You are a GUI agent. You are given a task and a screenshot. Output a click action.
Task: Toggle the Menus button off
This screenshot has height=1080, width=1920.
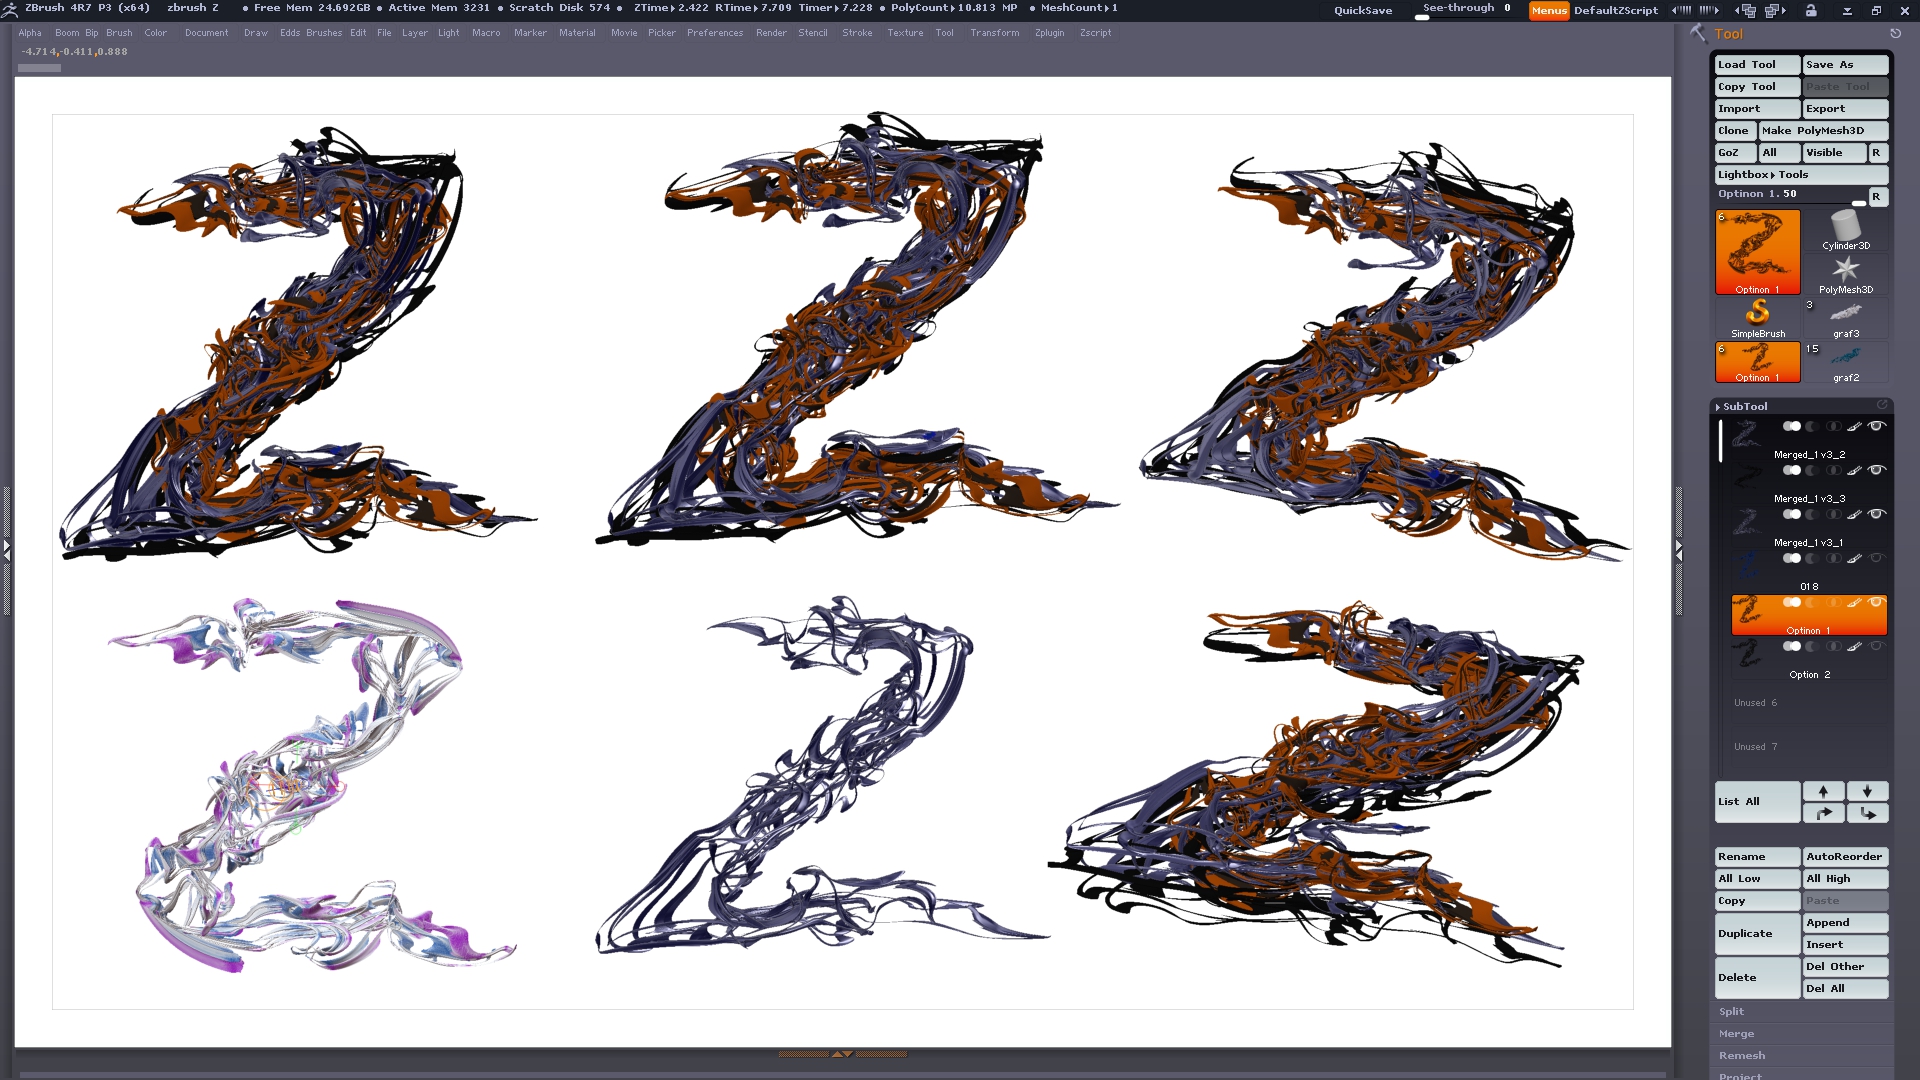(x=1548, y=10)
